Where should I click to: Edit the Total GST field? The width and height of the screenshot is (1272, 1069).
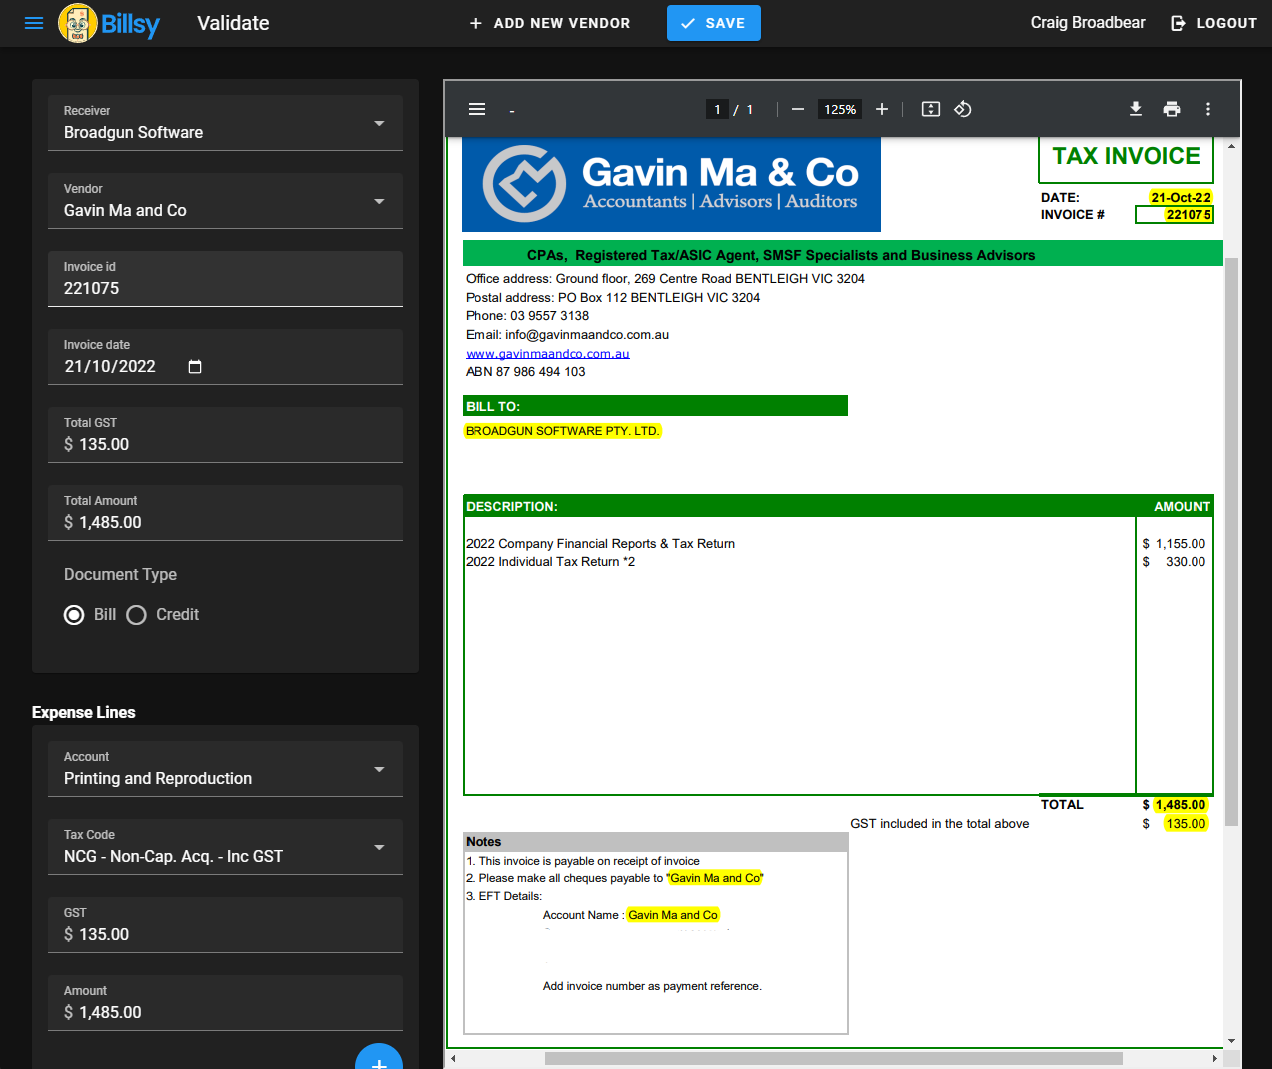click(x=225, y=435)
